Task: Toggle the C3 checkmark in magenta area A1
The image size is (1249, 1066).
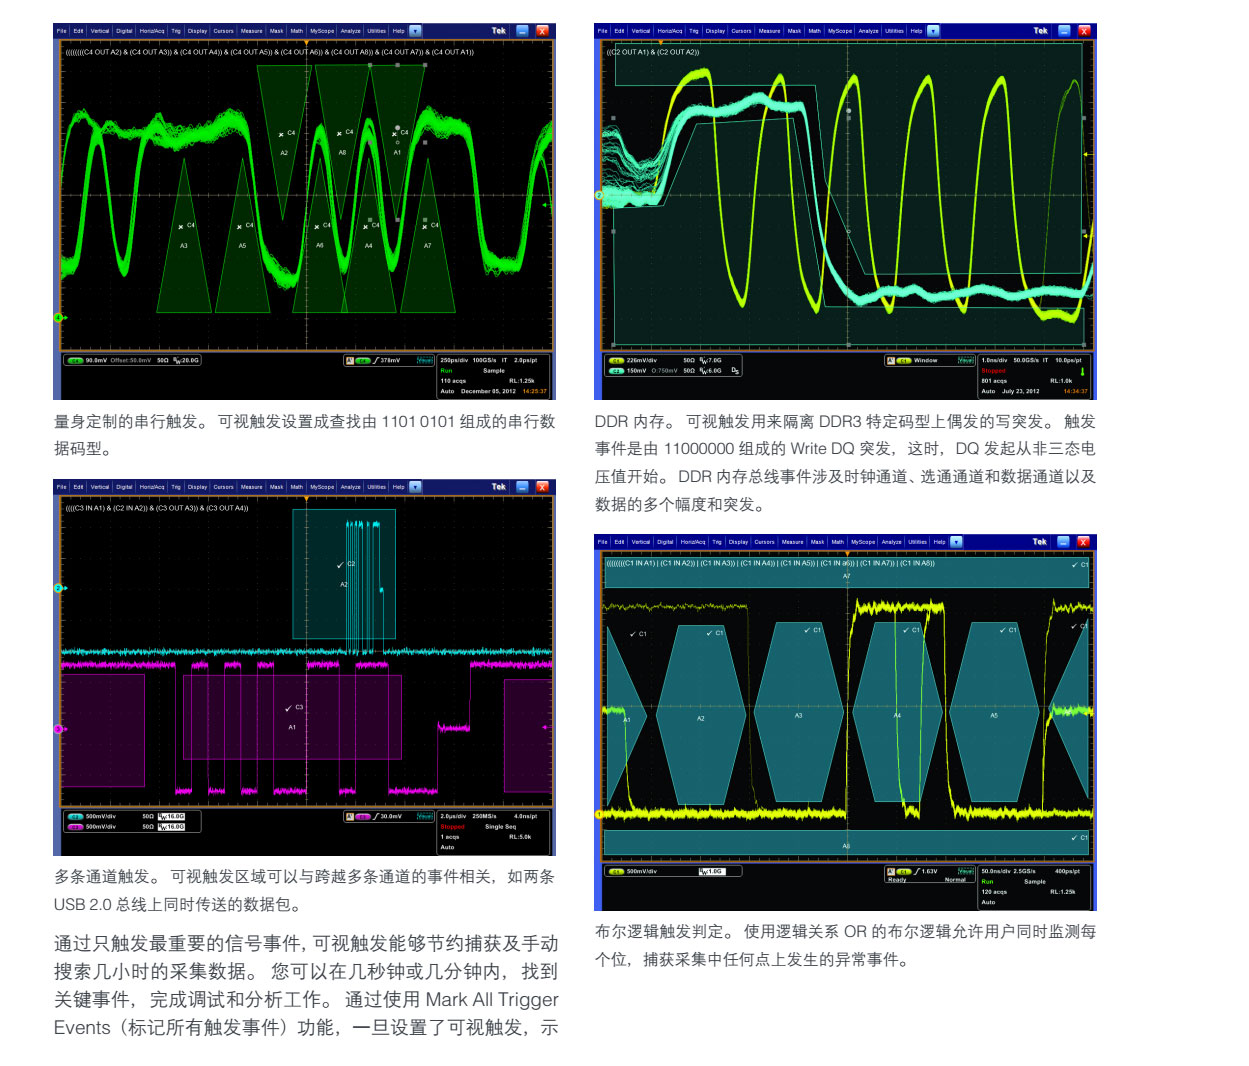Action: click(x=288, y=708)
